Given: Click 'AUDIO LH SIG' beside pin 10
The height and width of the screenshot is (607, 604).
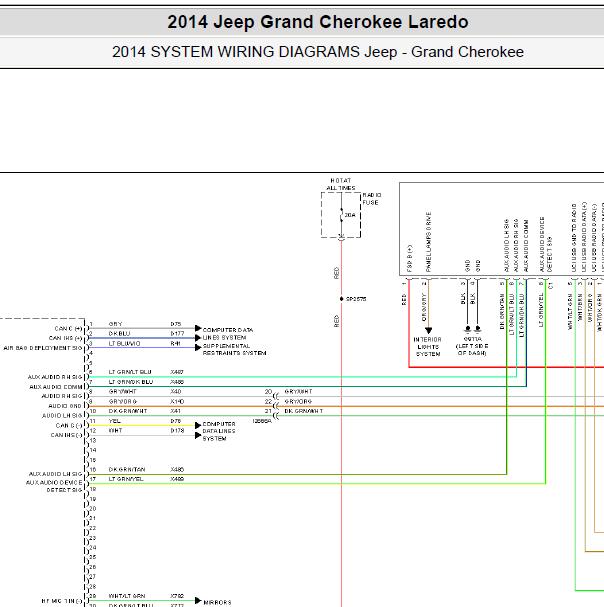Looking at the screenshot, I should [x=62, y=416].
